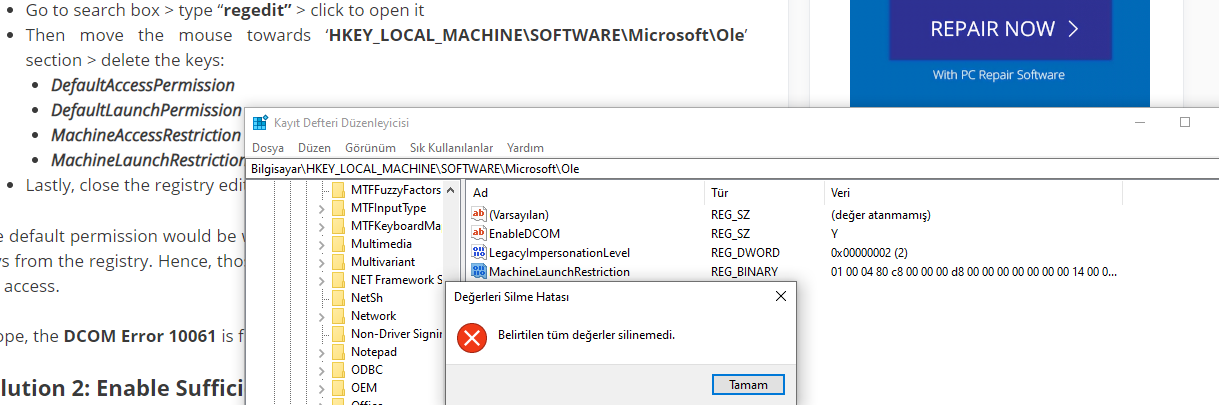
Task: Open the Görünüm menu
Action: coord(377,148)
